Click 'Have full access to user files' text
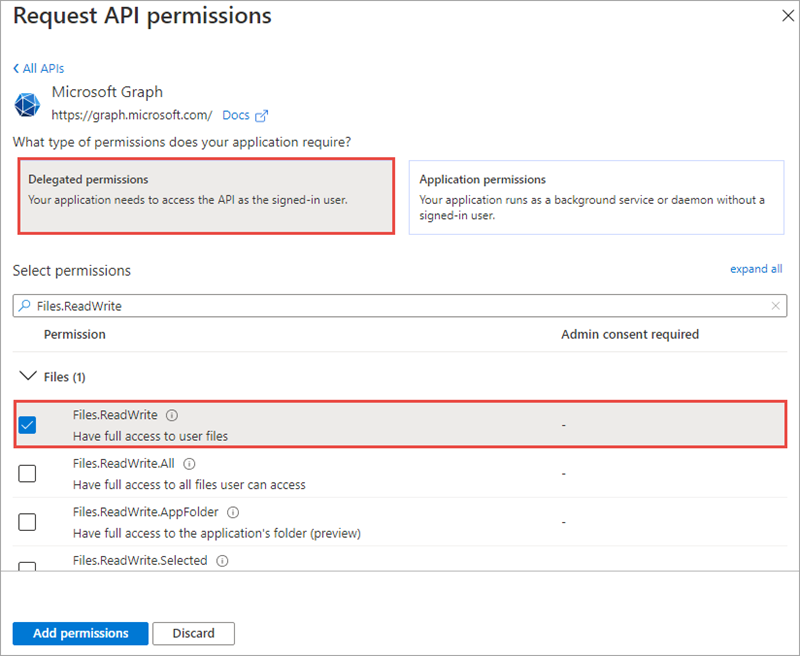This screenshot has width=800, height=656. (151, 436)
